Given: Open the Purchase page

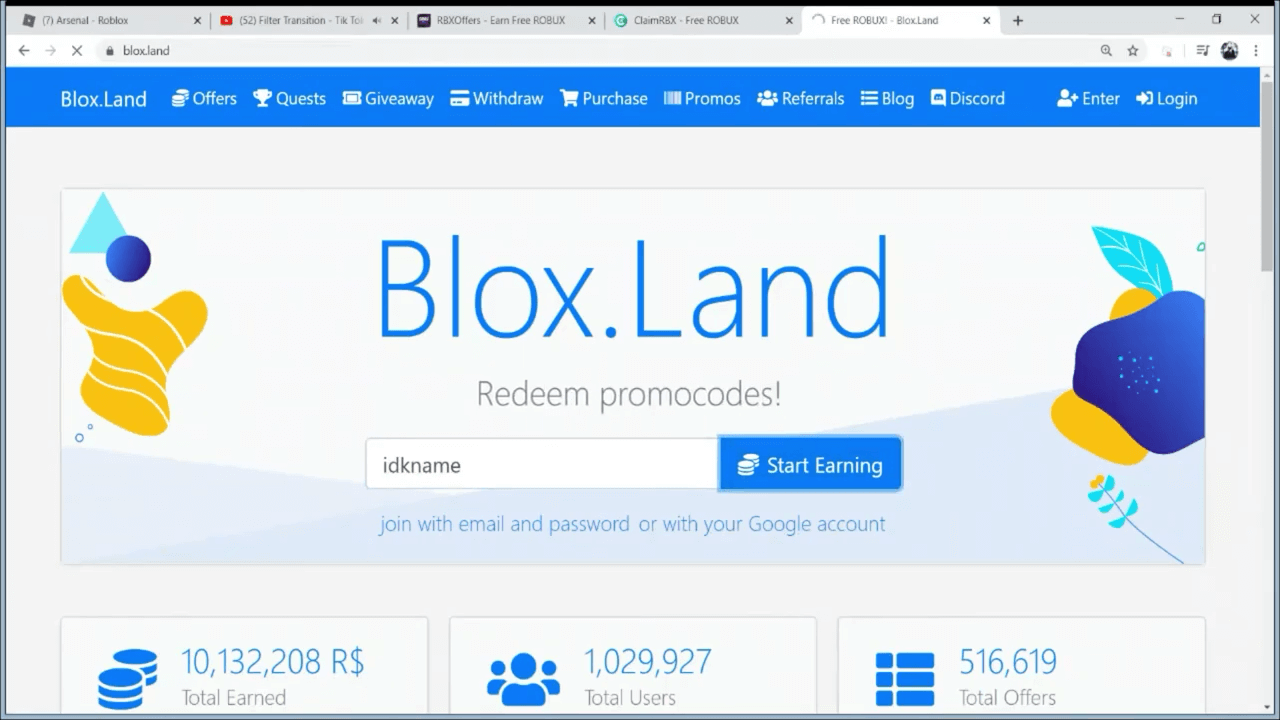Looking at the screenshot, I should point(604,98).
